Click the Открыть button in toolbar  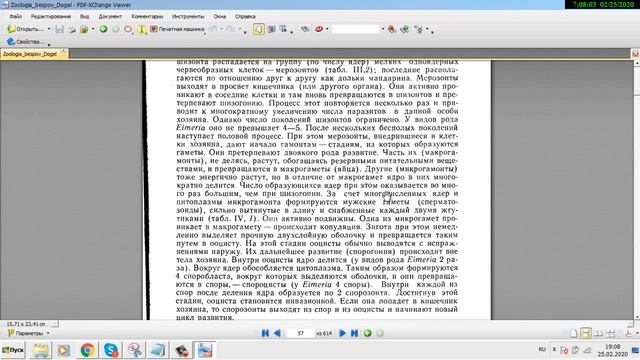click(25, 29)
